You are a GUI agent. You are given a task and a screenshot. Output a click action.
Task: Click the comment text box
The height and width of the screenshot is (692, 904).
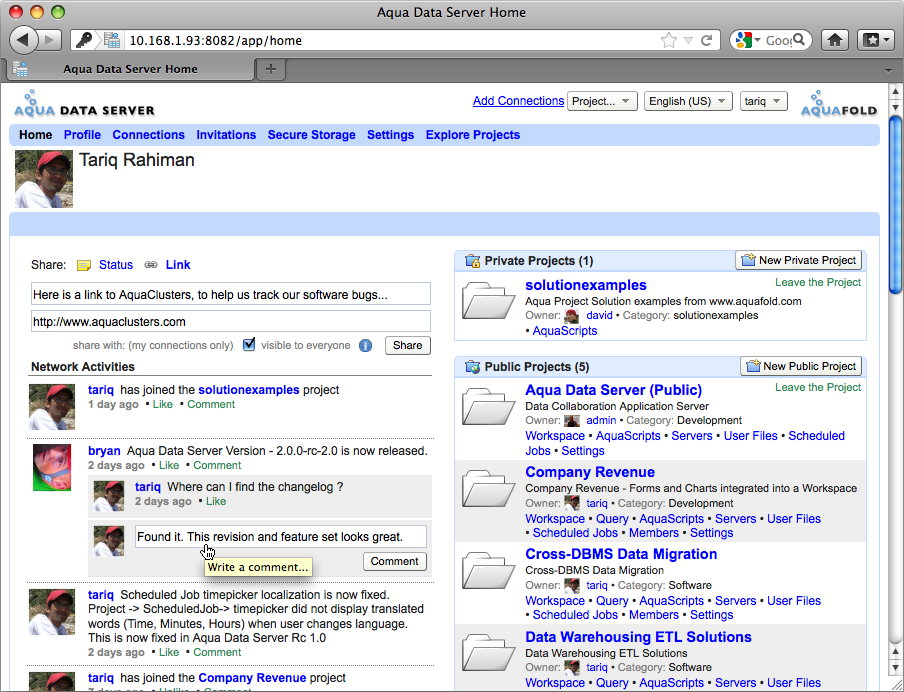coord(281,536)
